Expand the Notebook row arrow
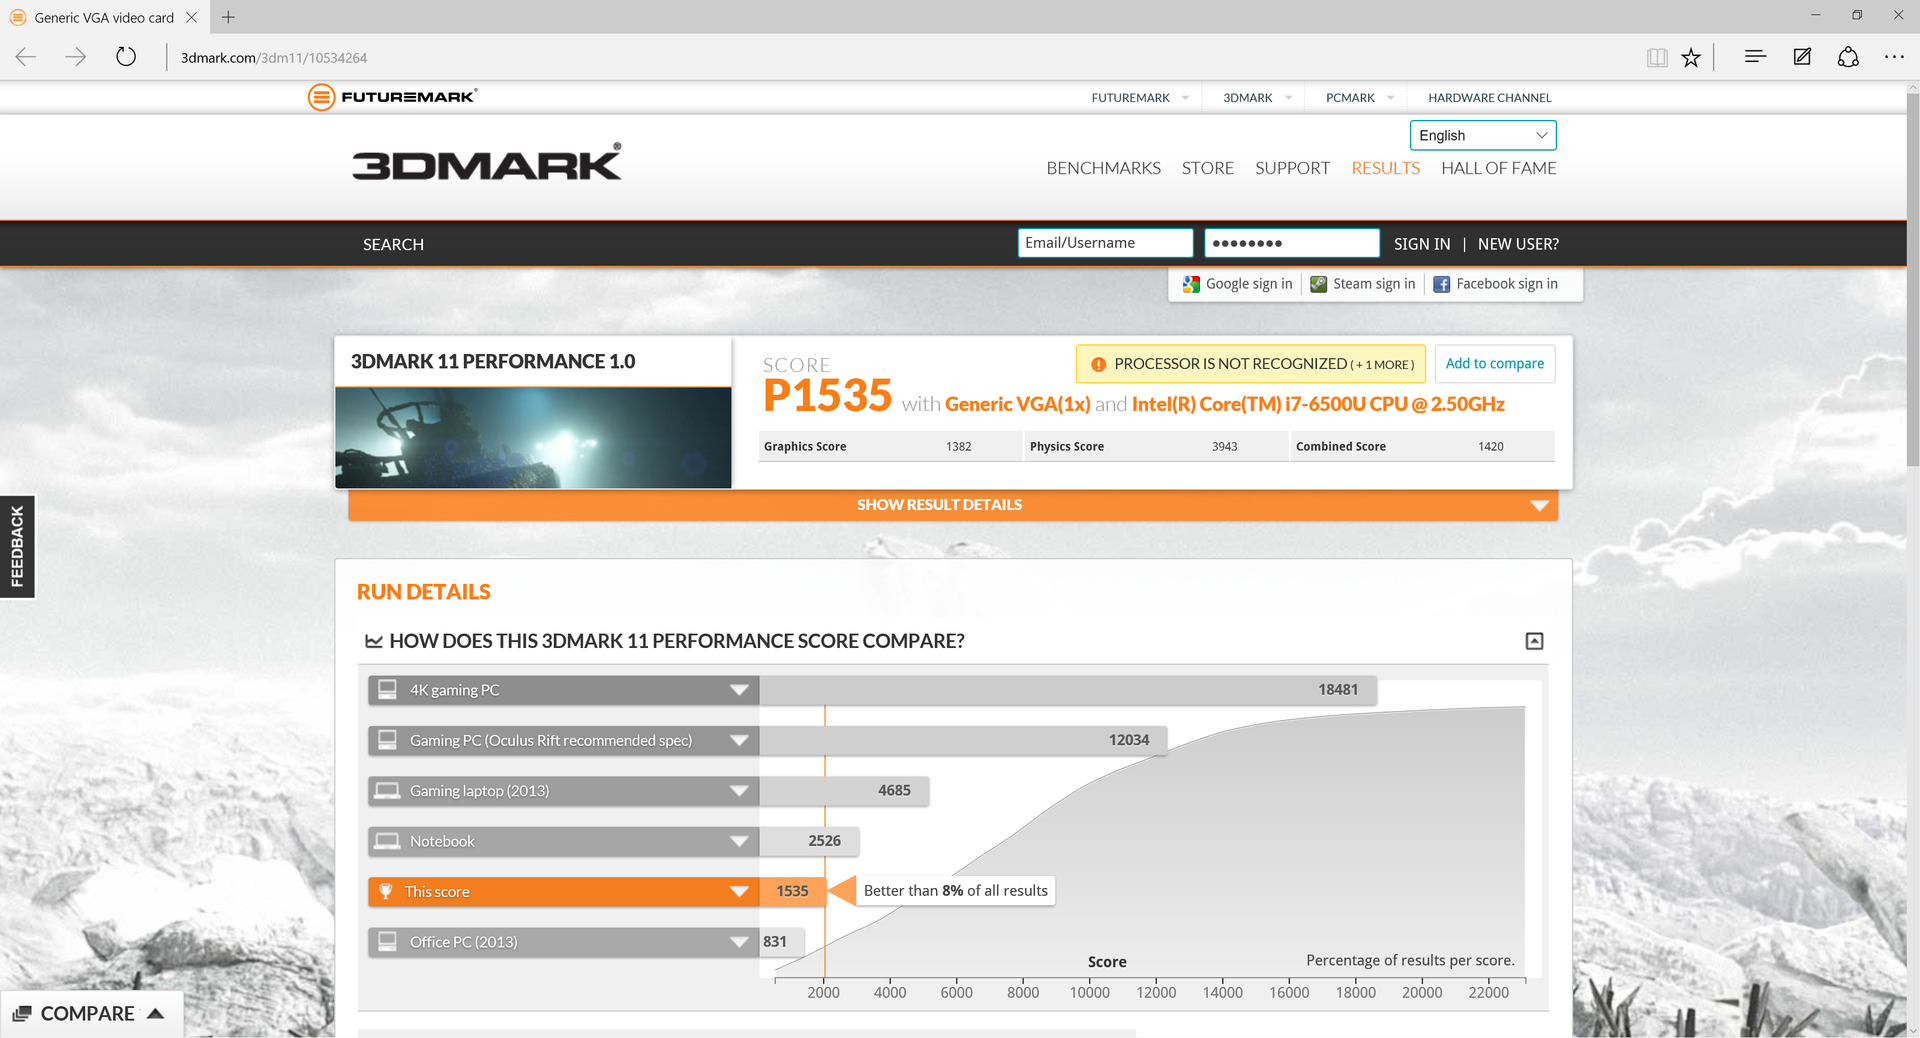The height and width of the screenshot is (1038, 1920). [739, 841]
